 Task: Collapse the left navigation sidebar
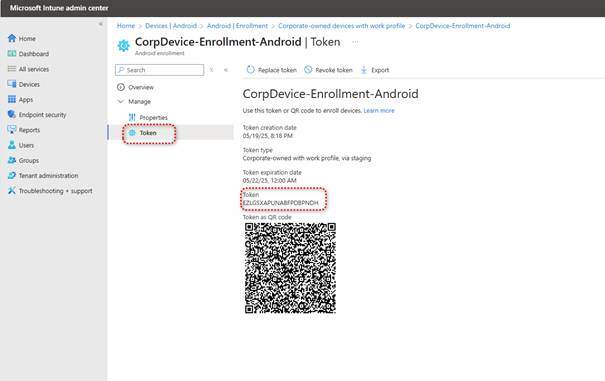coord(101,24)
